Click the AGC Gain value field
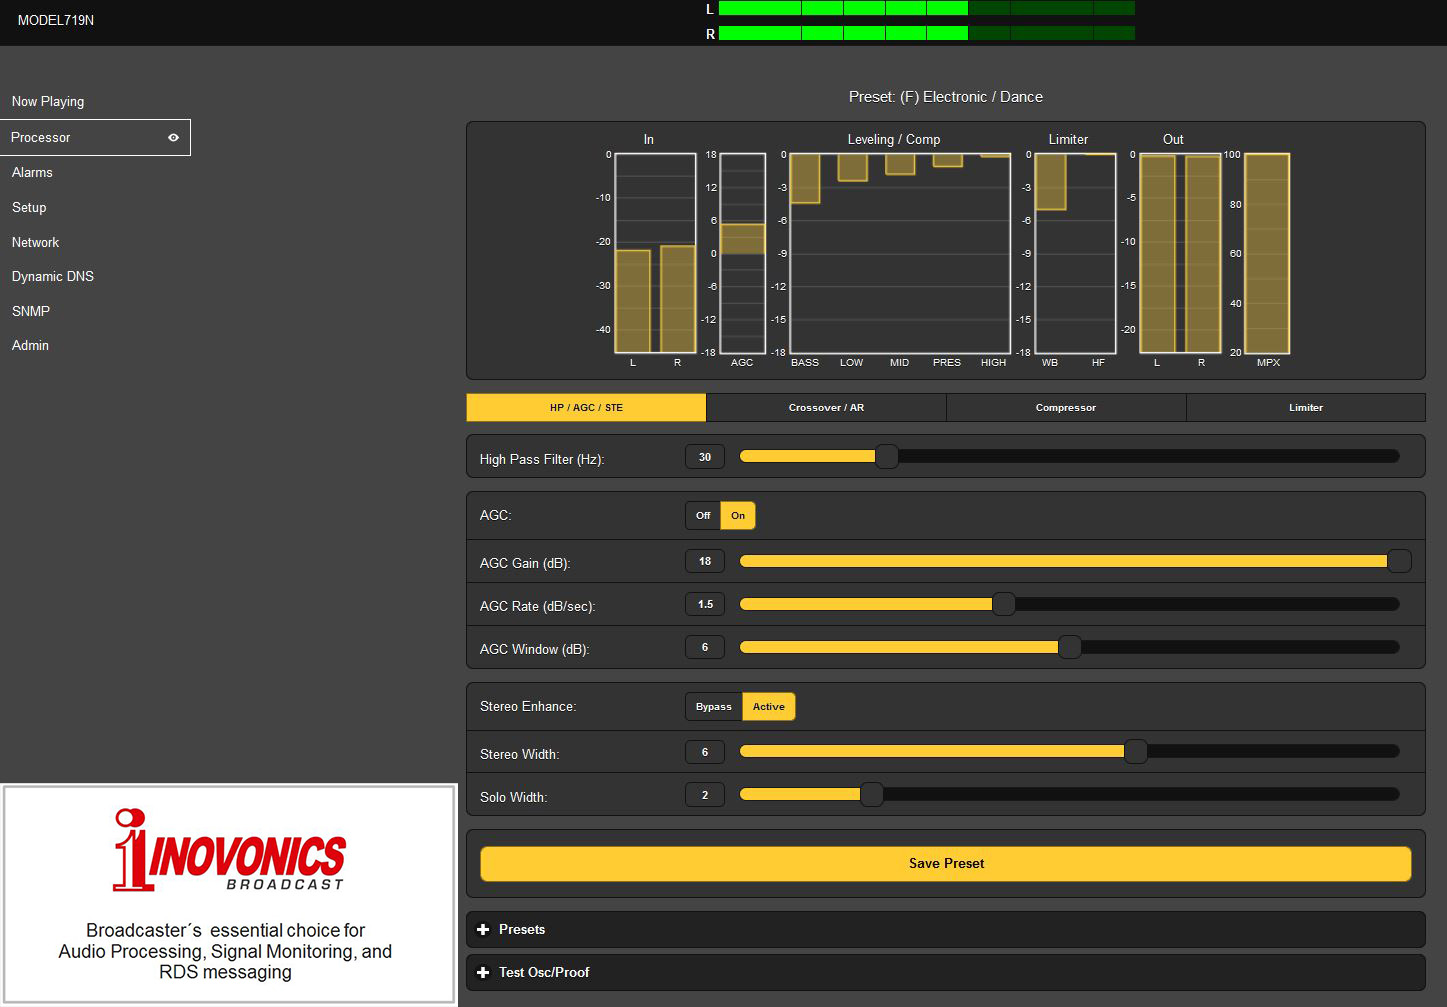This screenshot has width=1447, height=1007. coord(705,562)
